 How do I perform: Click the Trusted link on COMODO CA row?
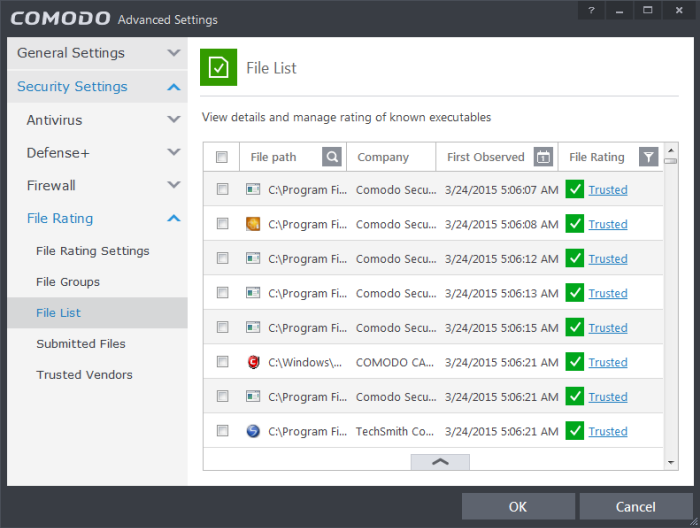point(608,362)
